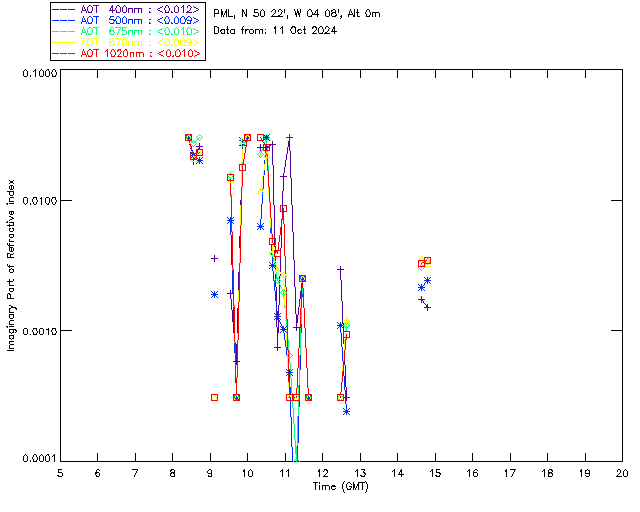The width and height of the screenshot is (640, 512).
Task: Click the 0.0010 y-axis tick label
Action: click(x=40, y=331)
